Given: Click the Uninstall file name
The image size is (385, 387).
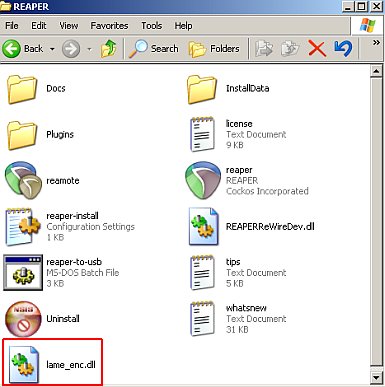Looking at the screenshot, I should pyautogui.click(x=63, y=319).
